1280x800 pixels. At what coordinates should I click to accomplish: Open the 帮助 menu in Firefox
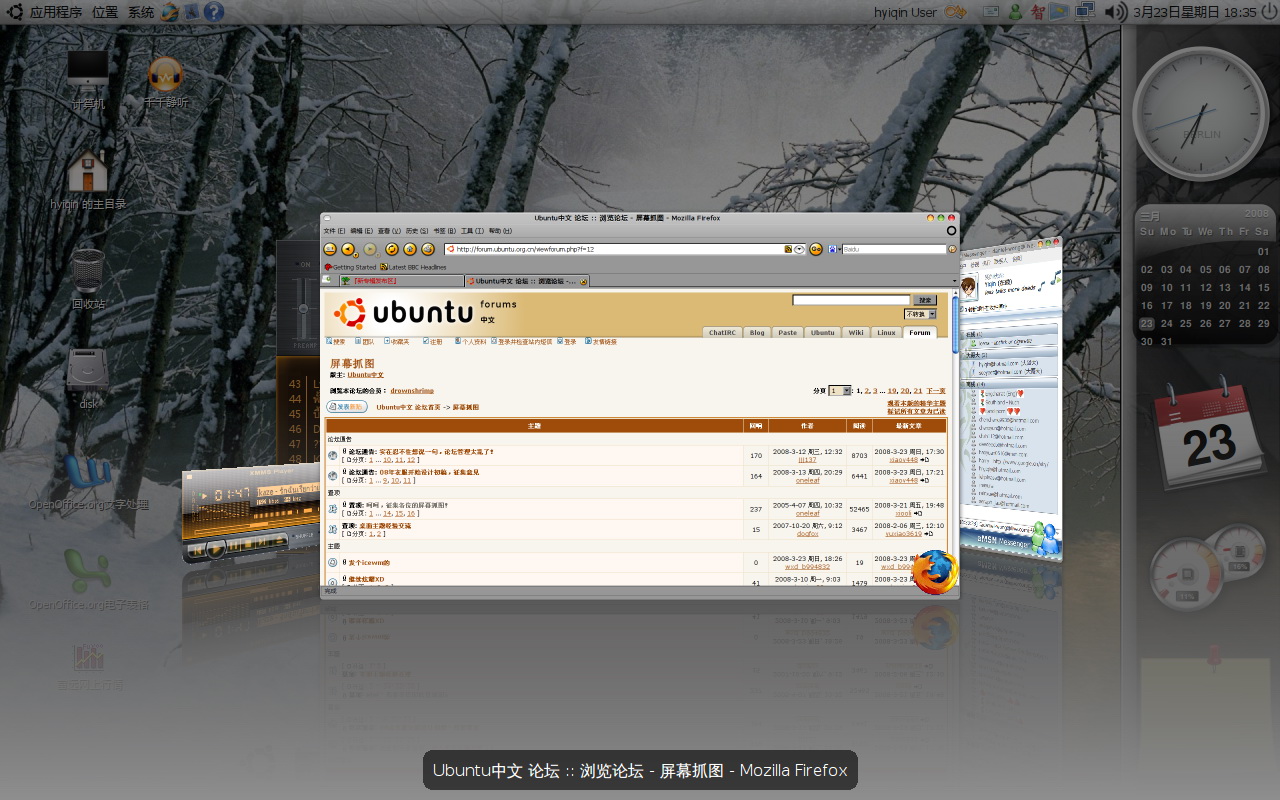pyautogui.click(x=500, y=231)
